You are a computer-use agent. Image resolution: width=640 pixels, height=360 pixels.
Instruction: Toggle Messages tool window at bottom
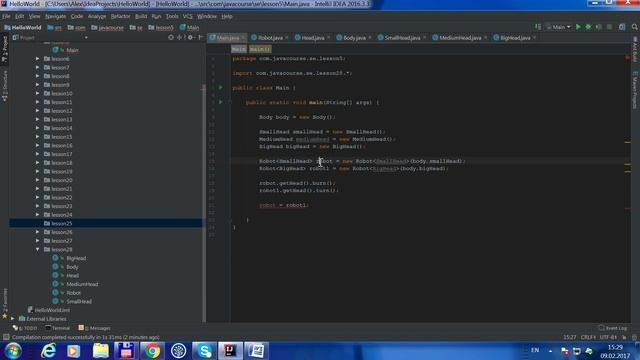(x=95, y=328)
